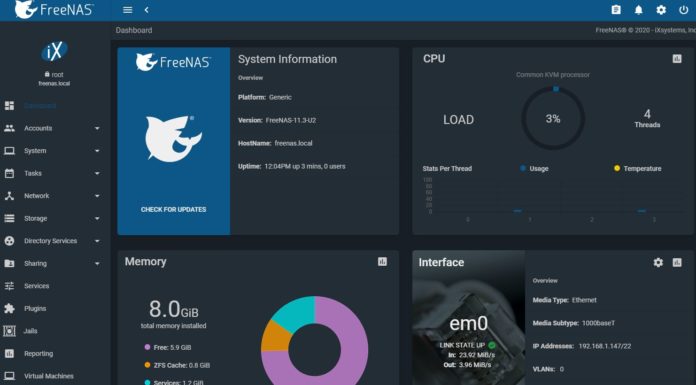
Task: Expand the Directory Services menu arrow
Action: click(97, 241)
